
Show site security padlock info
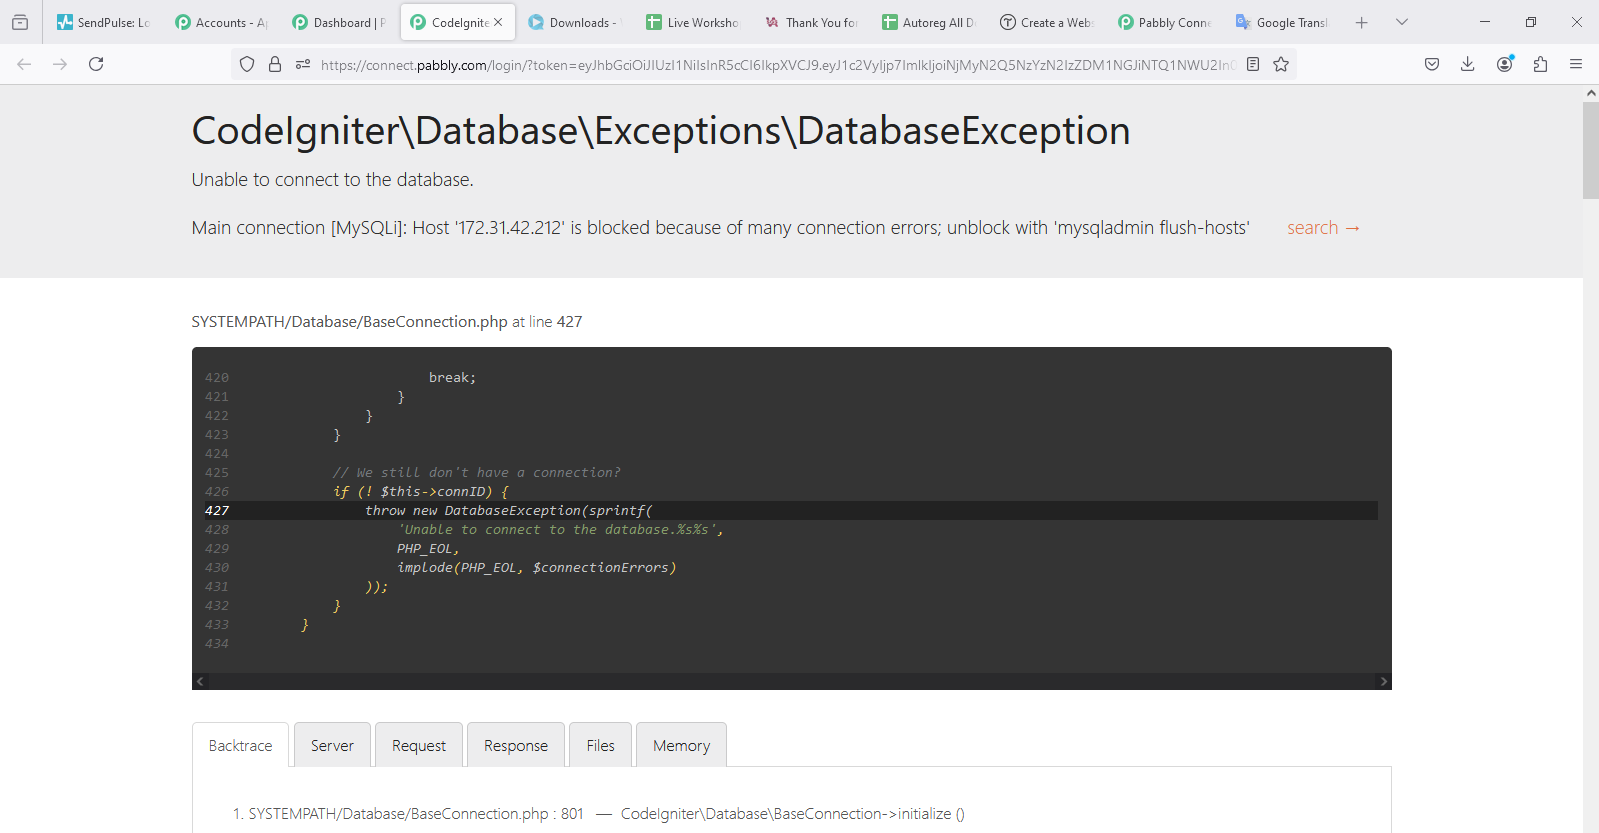tap(275, 64)
